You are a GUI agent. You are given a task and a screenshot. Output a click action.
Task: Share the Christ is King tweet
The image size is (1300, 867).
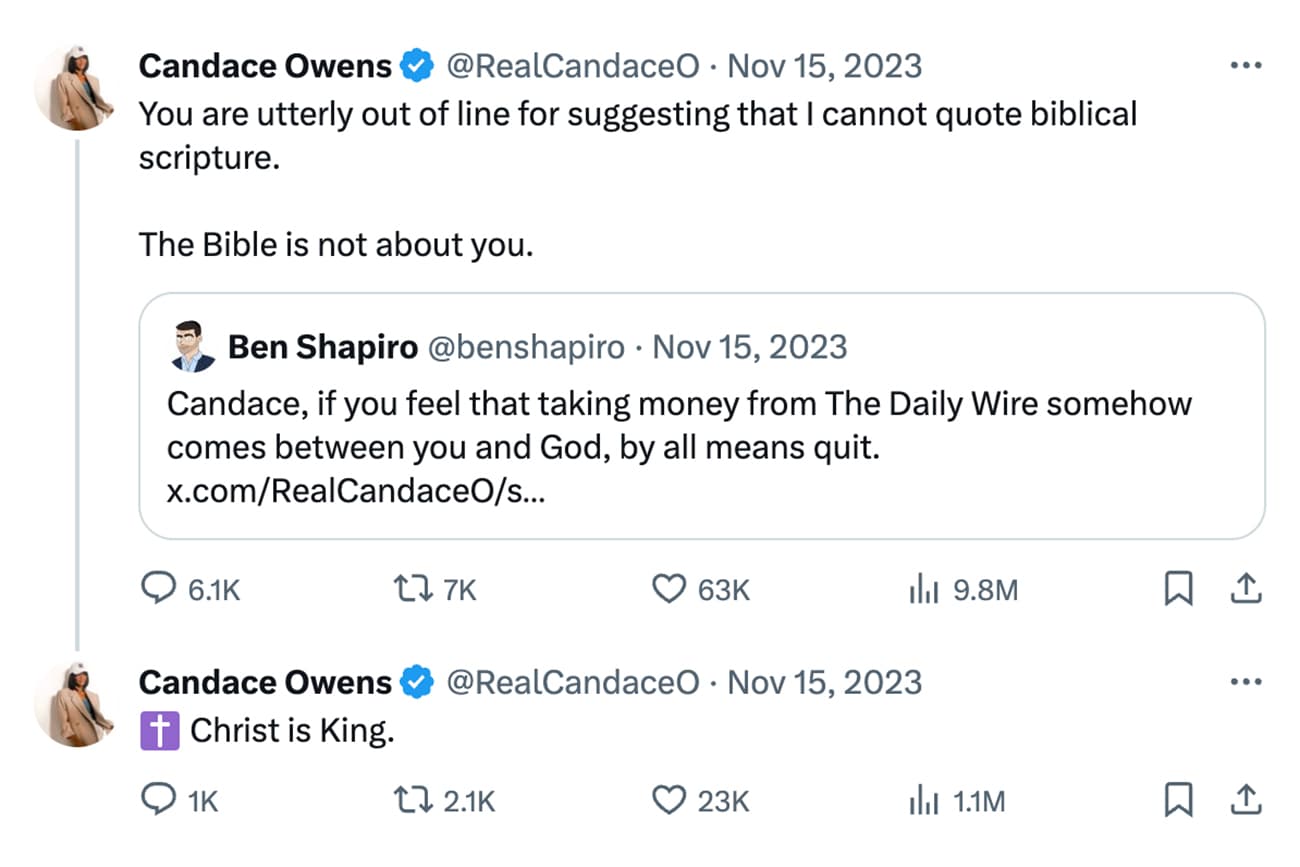pos(1244,801)
